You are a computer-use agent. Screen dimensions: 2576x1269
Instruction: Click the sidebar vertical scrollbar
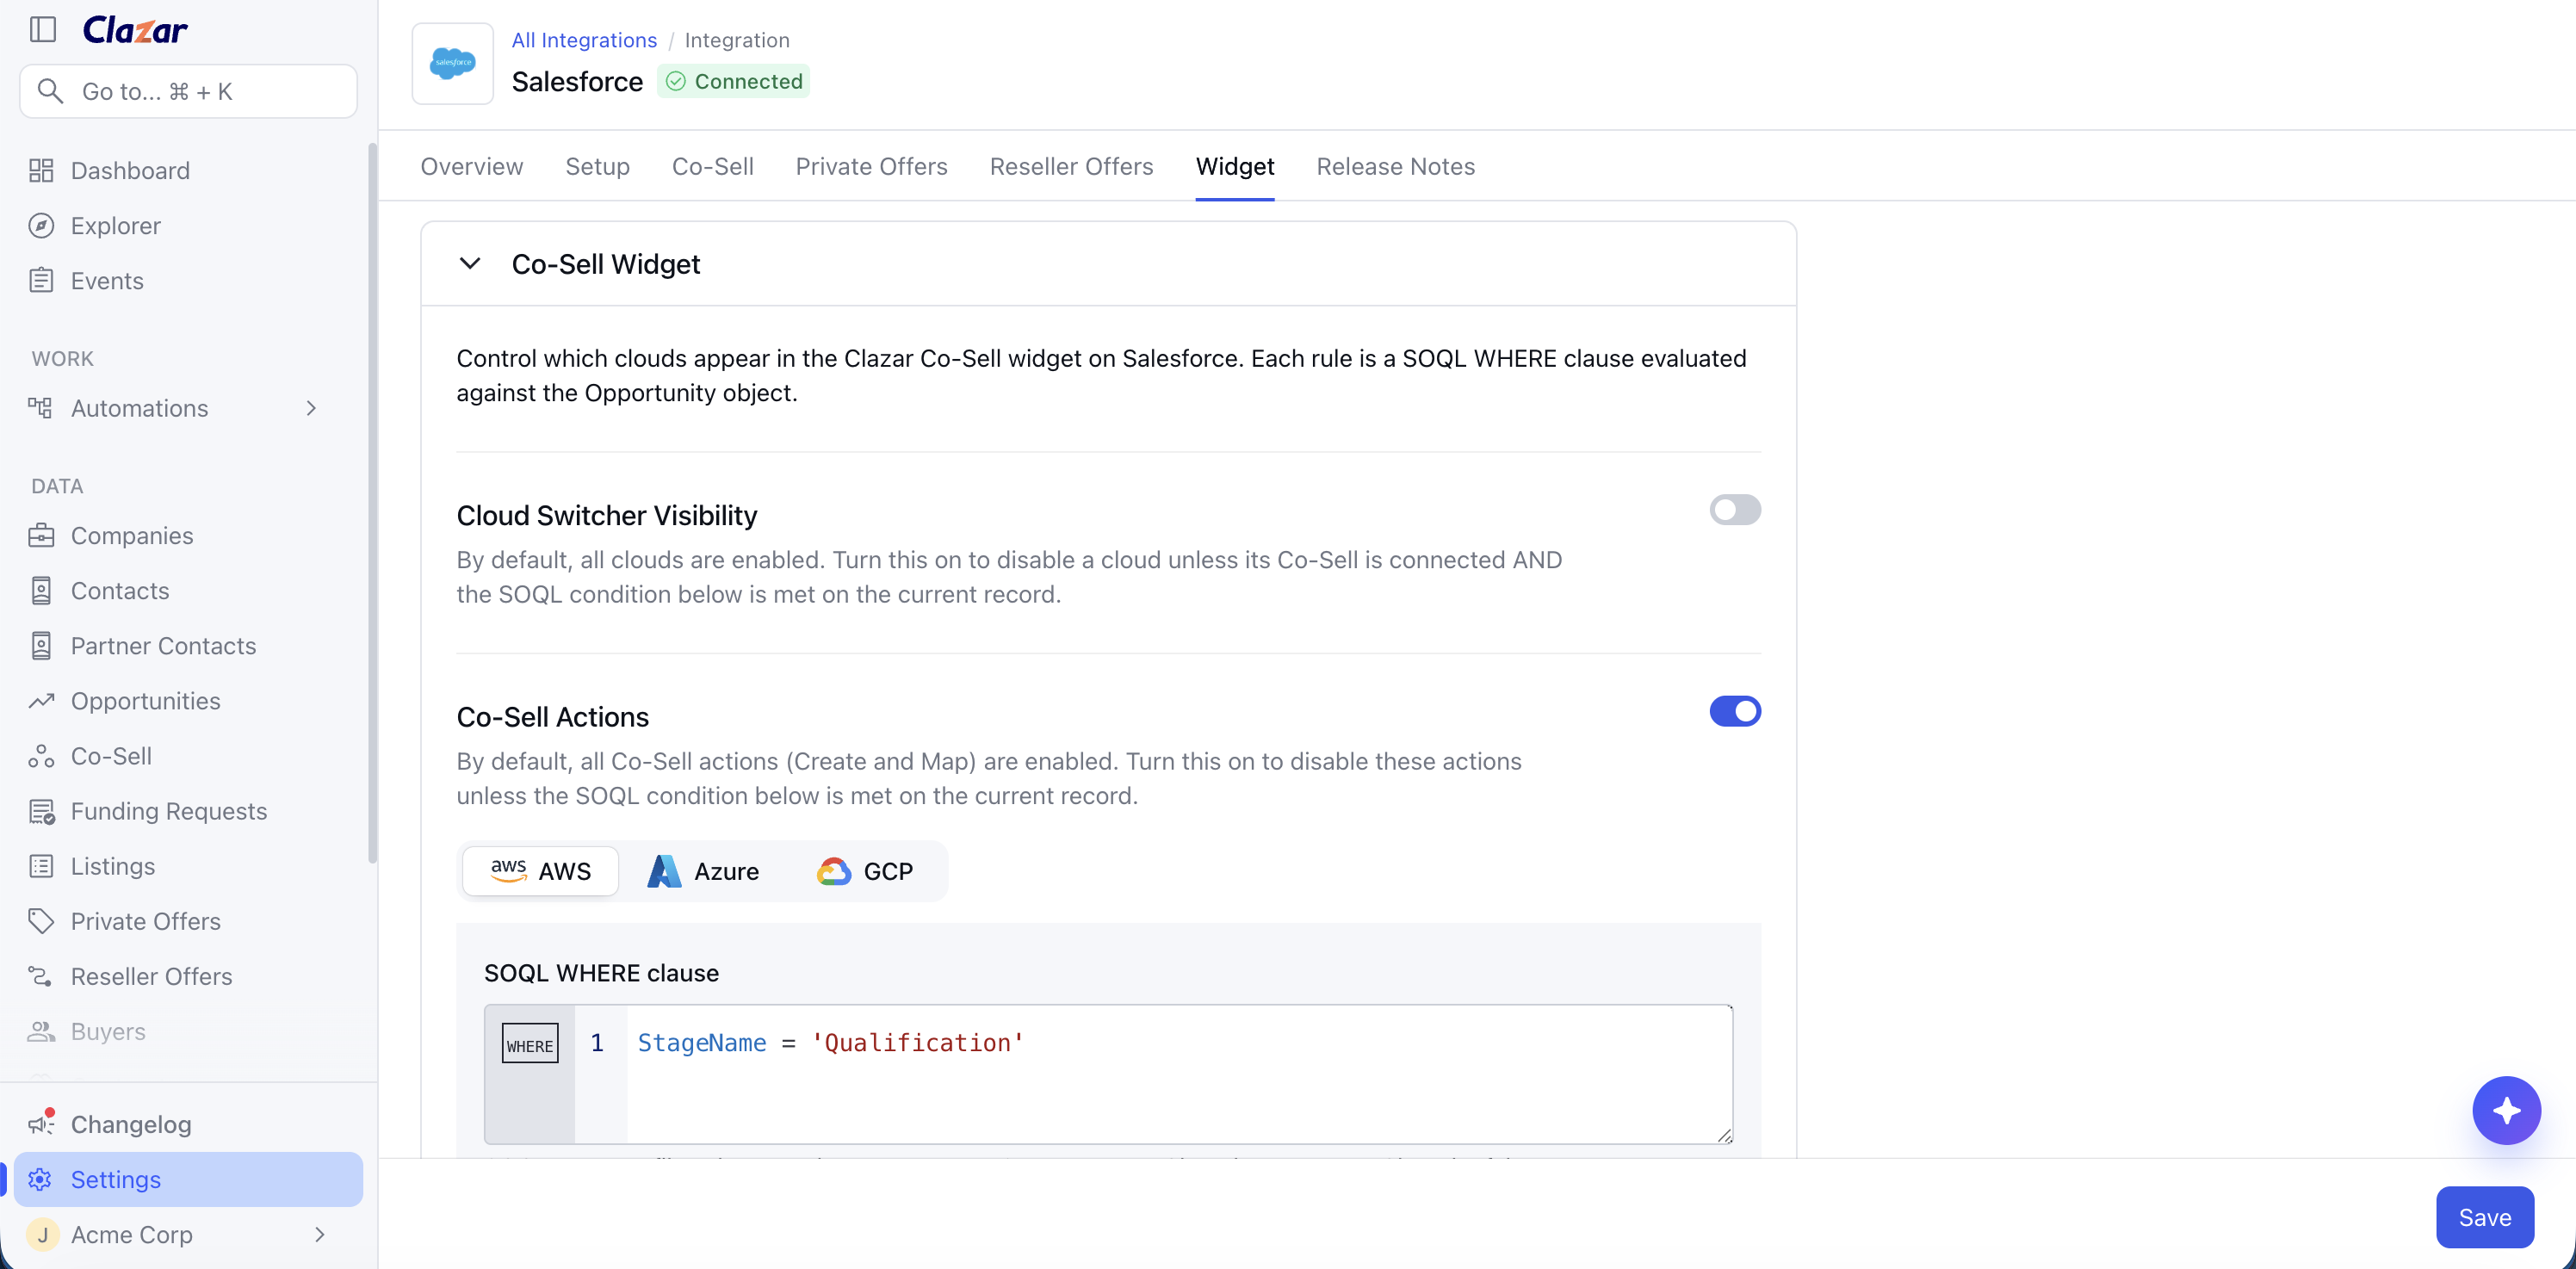coord(373,503)
